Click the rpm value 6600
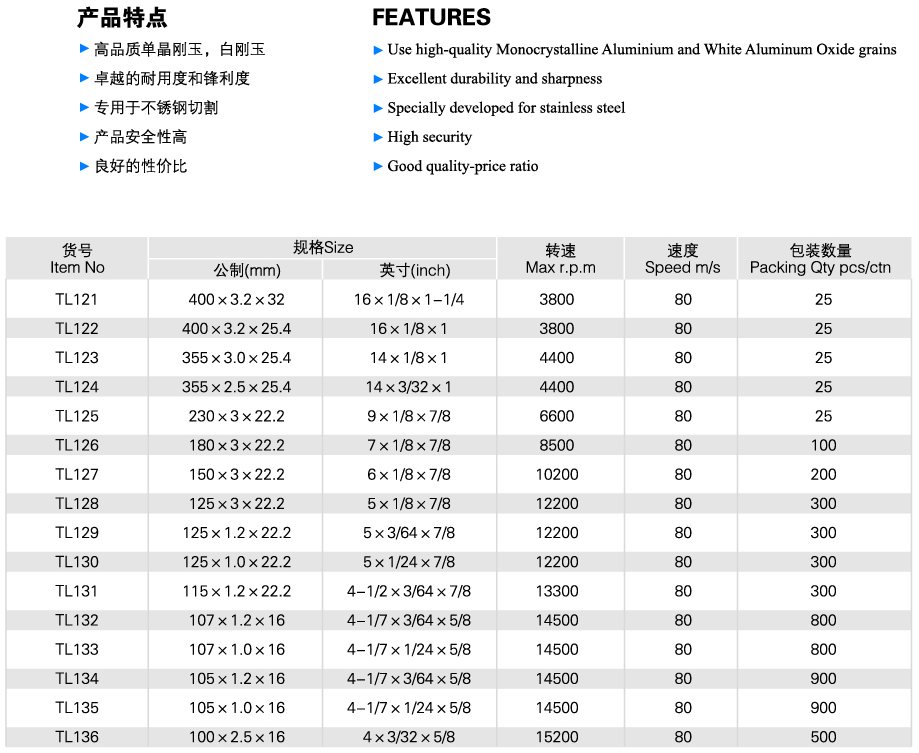 (557, 416)
